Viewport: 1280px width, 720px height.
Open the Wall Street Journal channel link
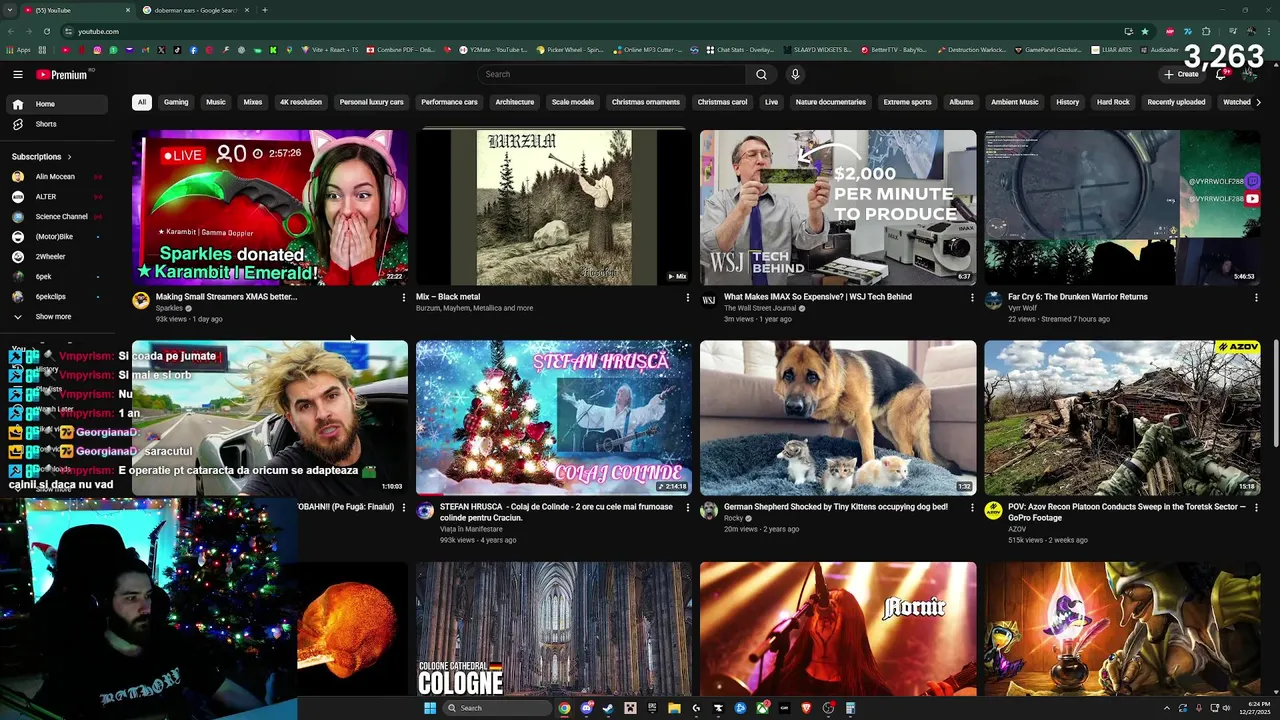(760, 308)
